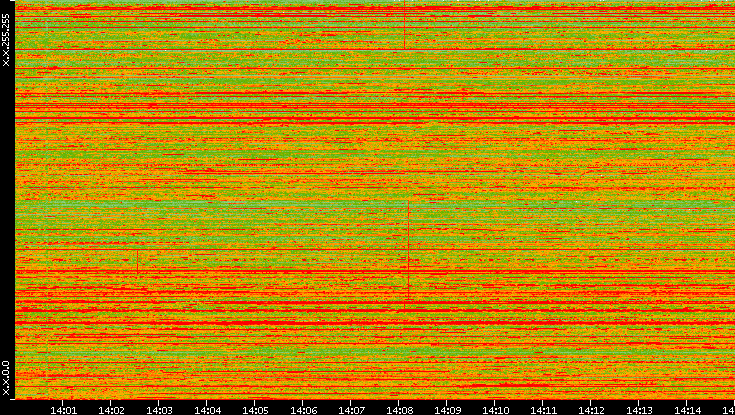Click the 14:07 time axis label
735x415 pixels.
point(351,410)
